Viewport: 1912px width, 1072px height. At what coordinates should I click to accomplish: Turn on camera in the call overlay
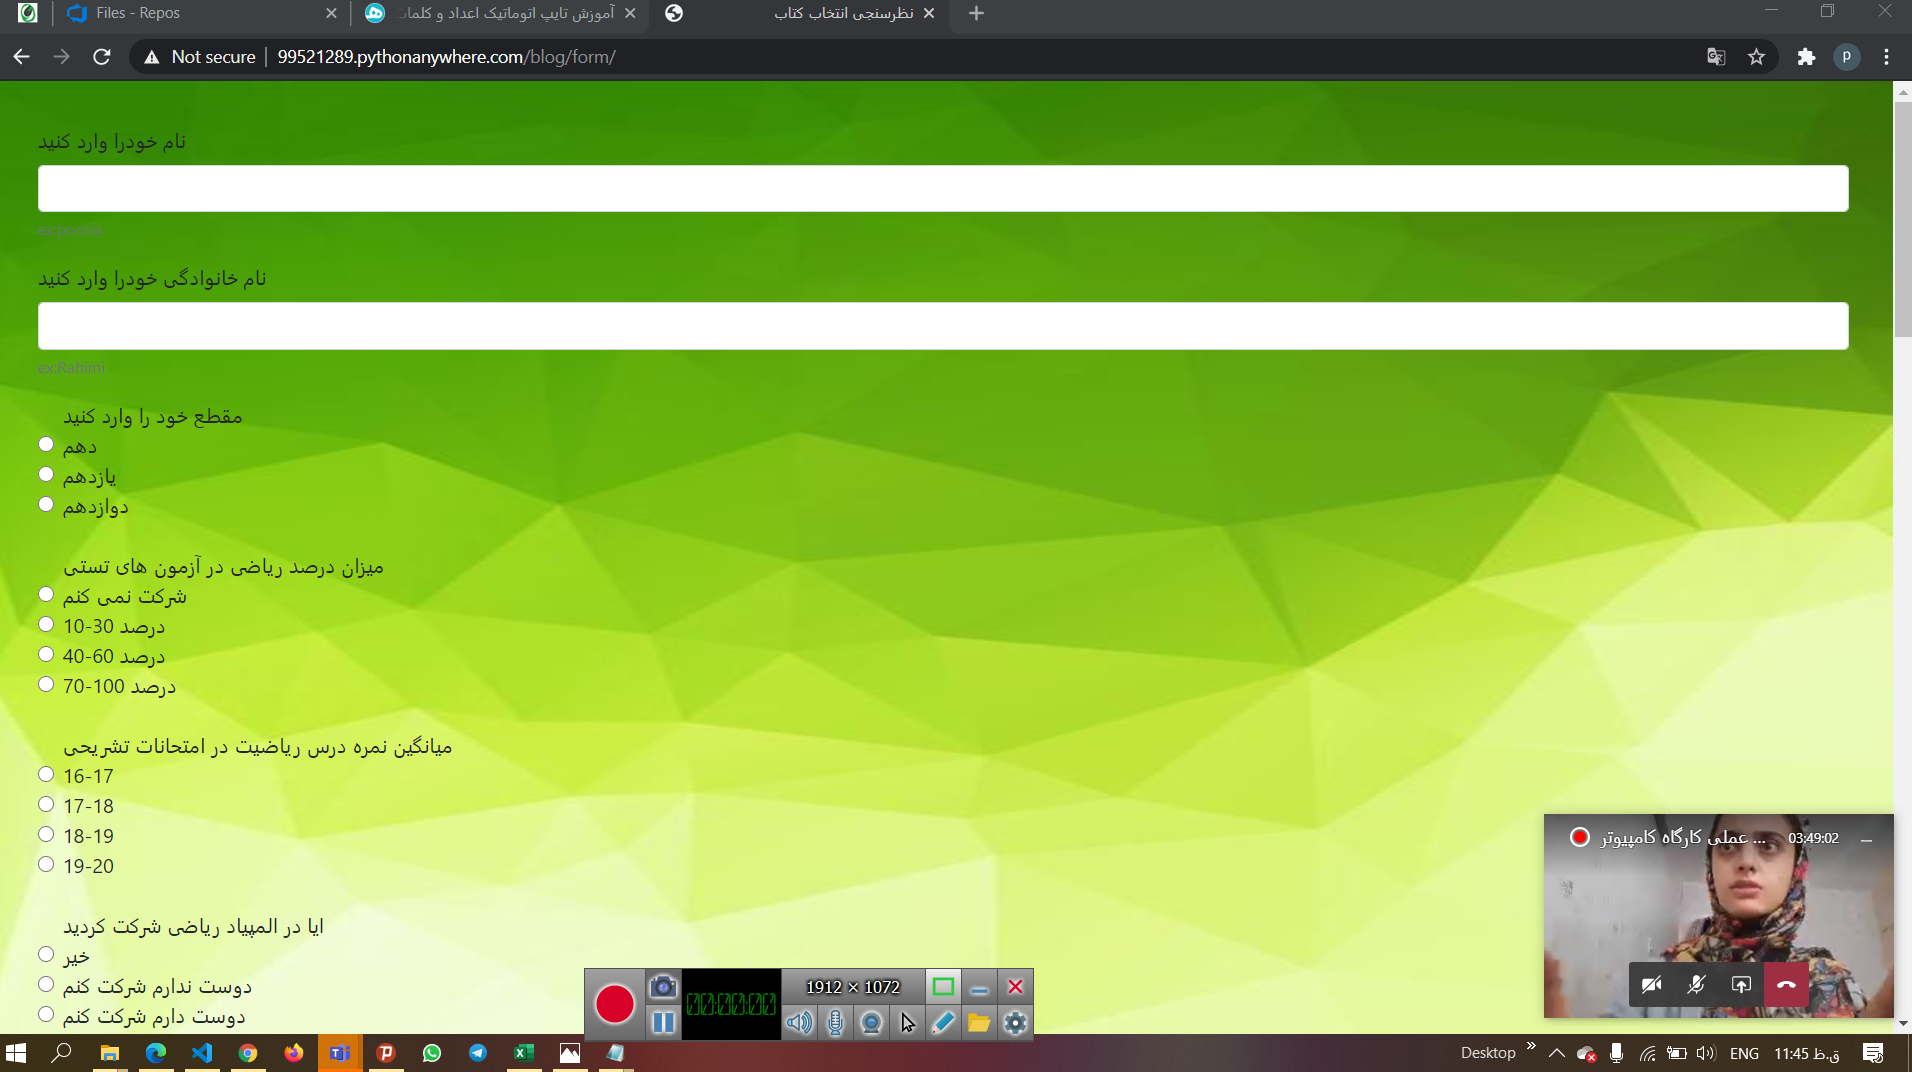[x=1651, y=985]
